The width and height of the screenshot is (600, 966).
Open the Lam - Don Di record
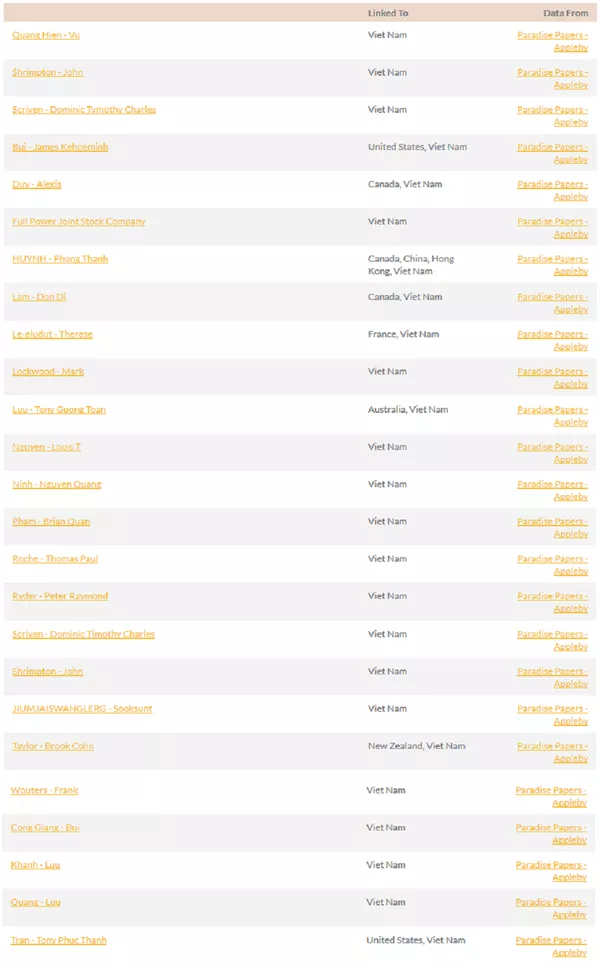[39, 297]
